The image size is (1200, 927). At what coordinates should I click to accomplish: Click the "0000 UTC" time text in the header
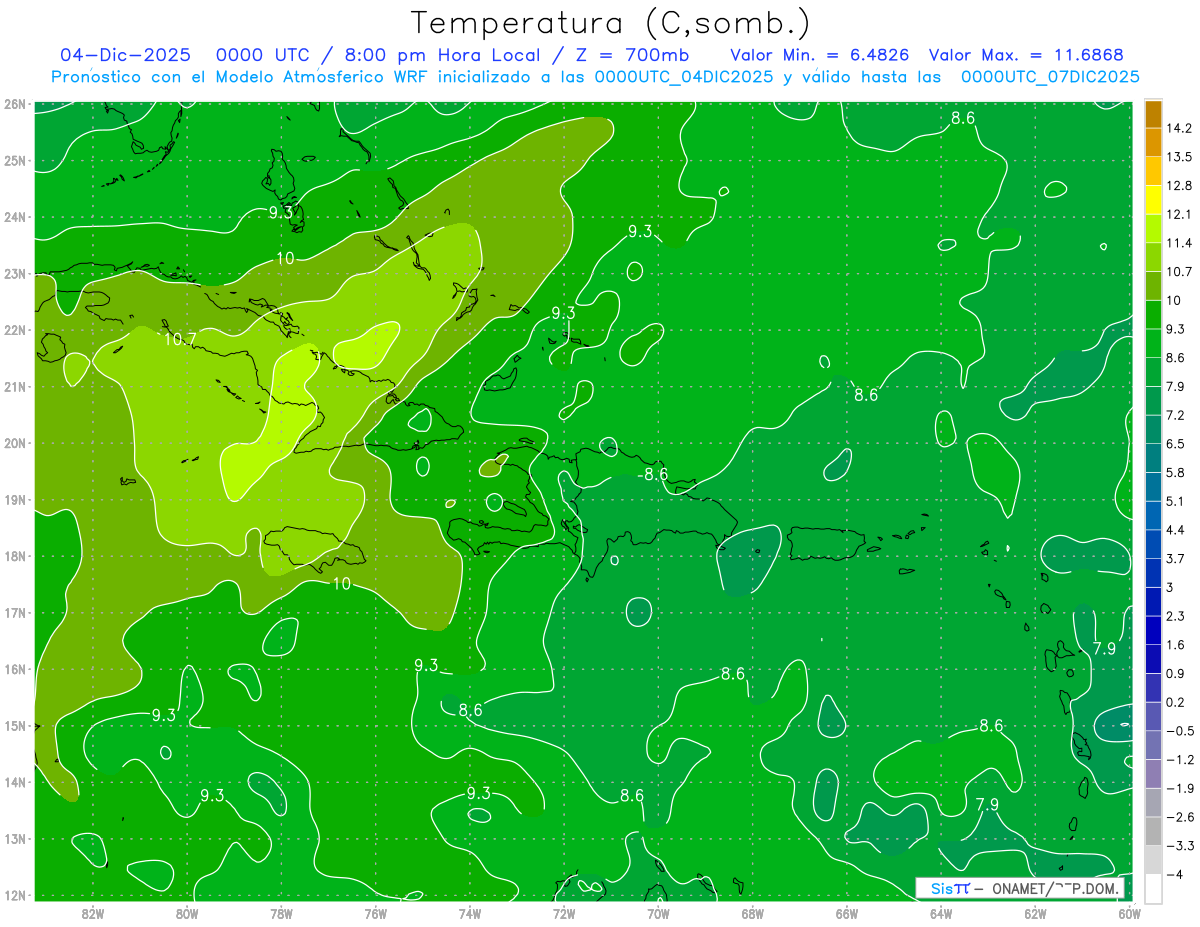tap(261, 55)
